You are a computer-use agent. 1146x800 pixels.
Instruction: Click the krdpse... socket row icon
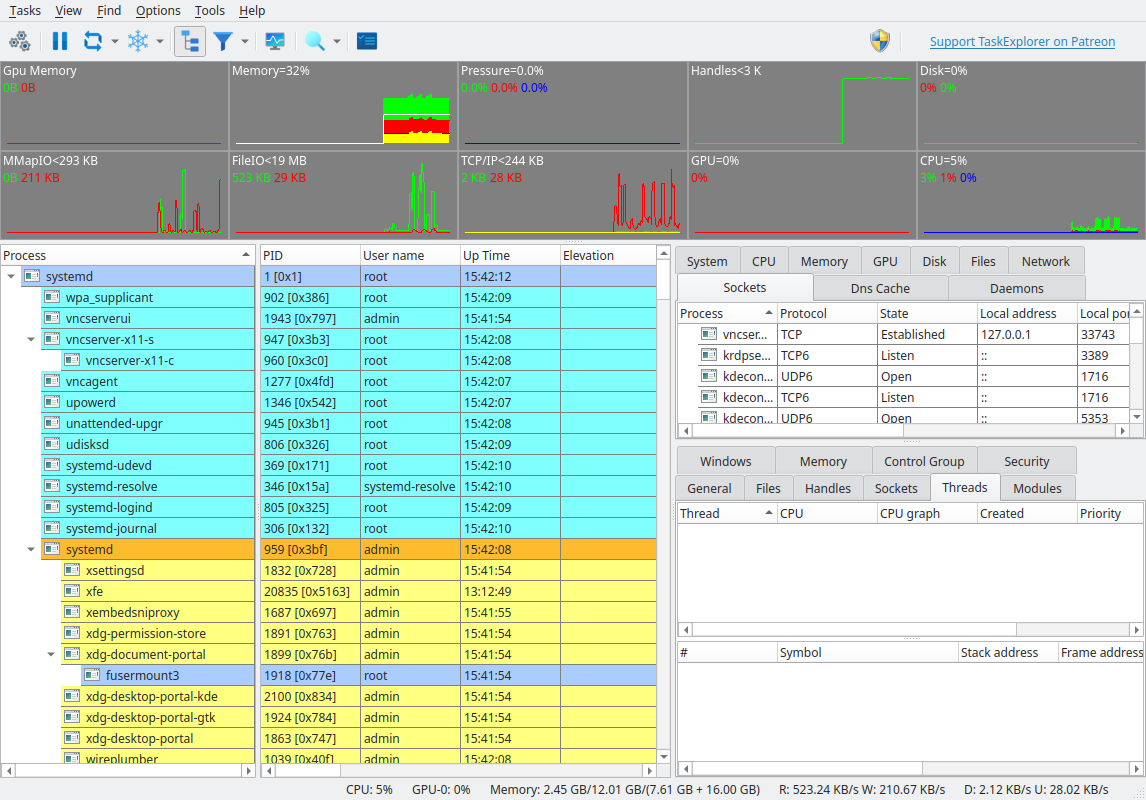[709, 354]
